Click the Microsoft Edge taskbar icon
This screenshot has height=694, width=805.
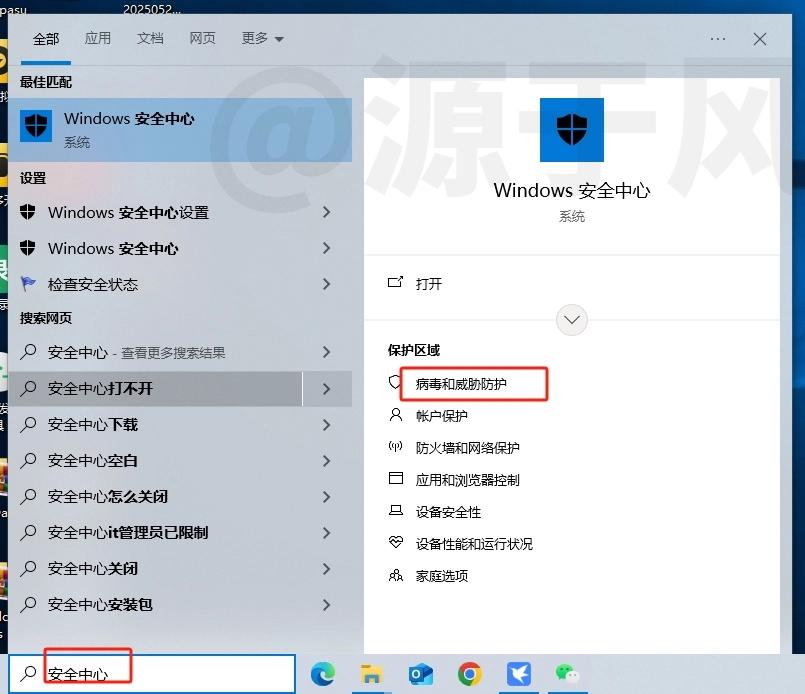pyautogui.click(x=322, y=674)
